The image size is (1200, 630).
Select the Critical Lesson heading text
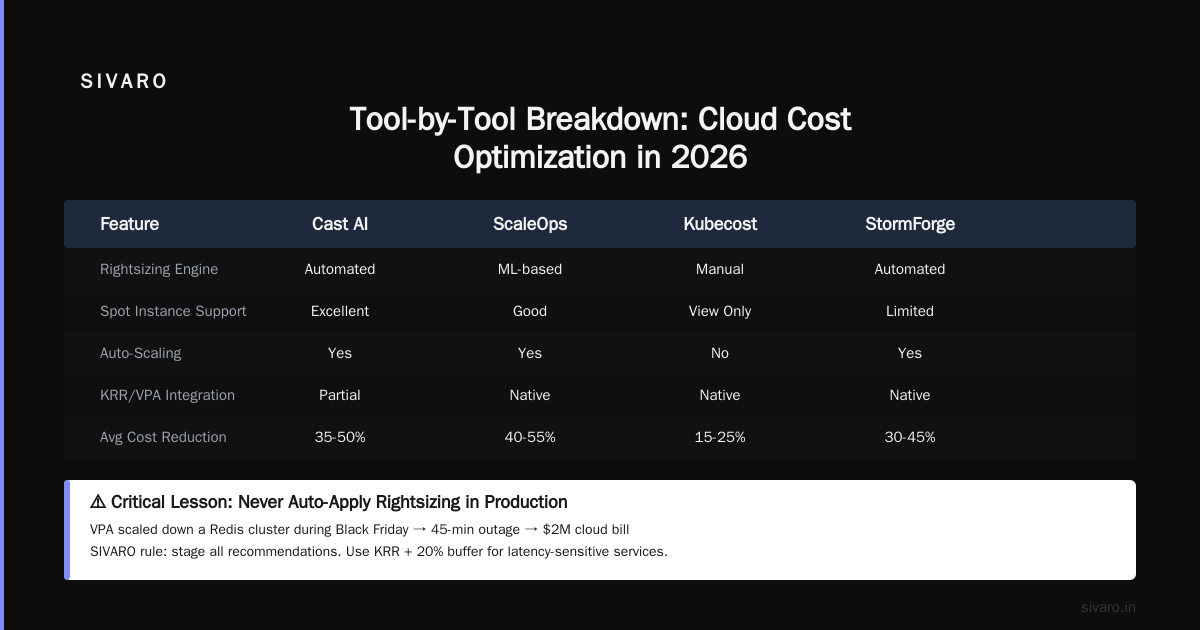pyautogui.click(x=339, y=502)
